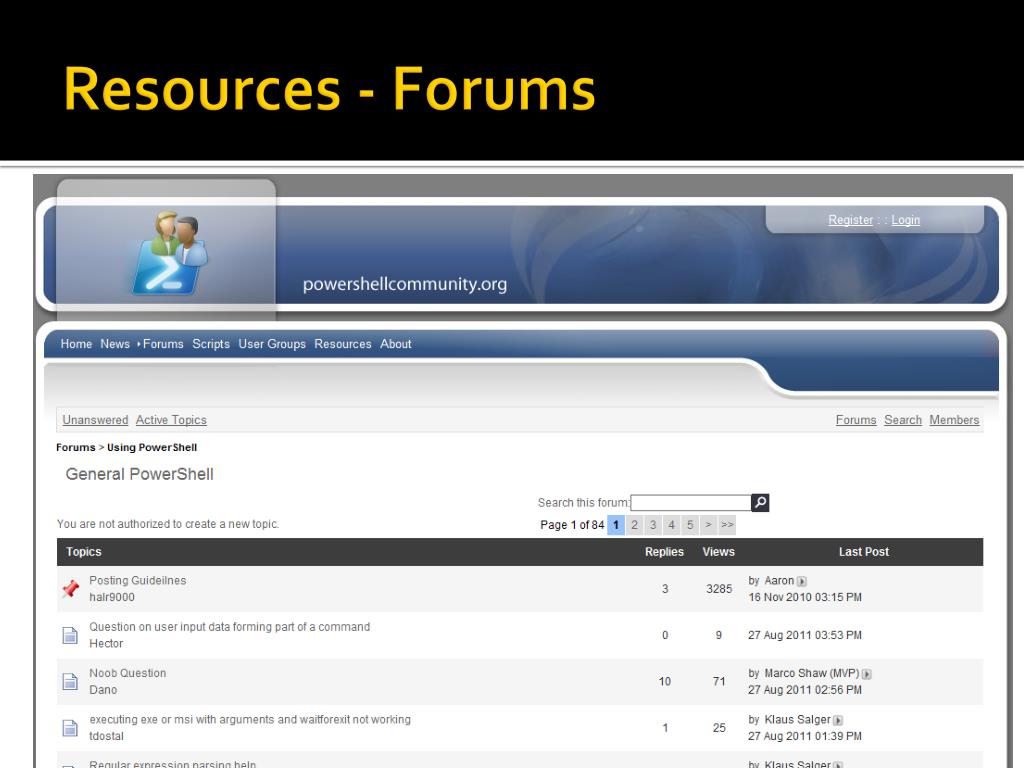Go to Marco Shaw's latest post arrow
1024x768 pixels.
point(866,674)
